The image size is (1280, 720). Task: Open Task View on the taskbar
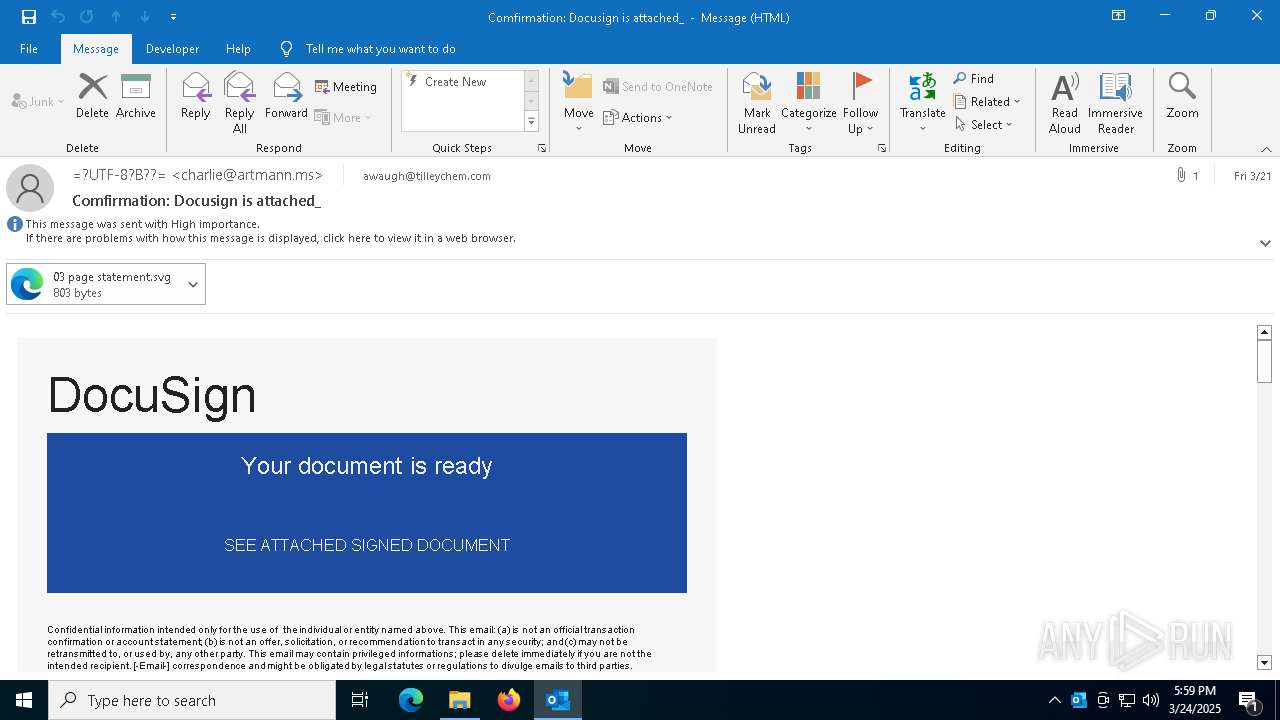tap(360, 700)
